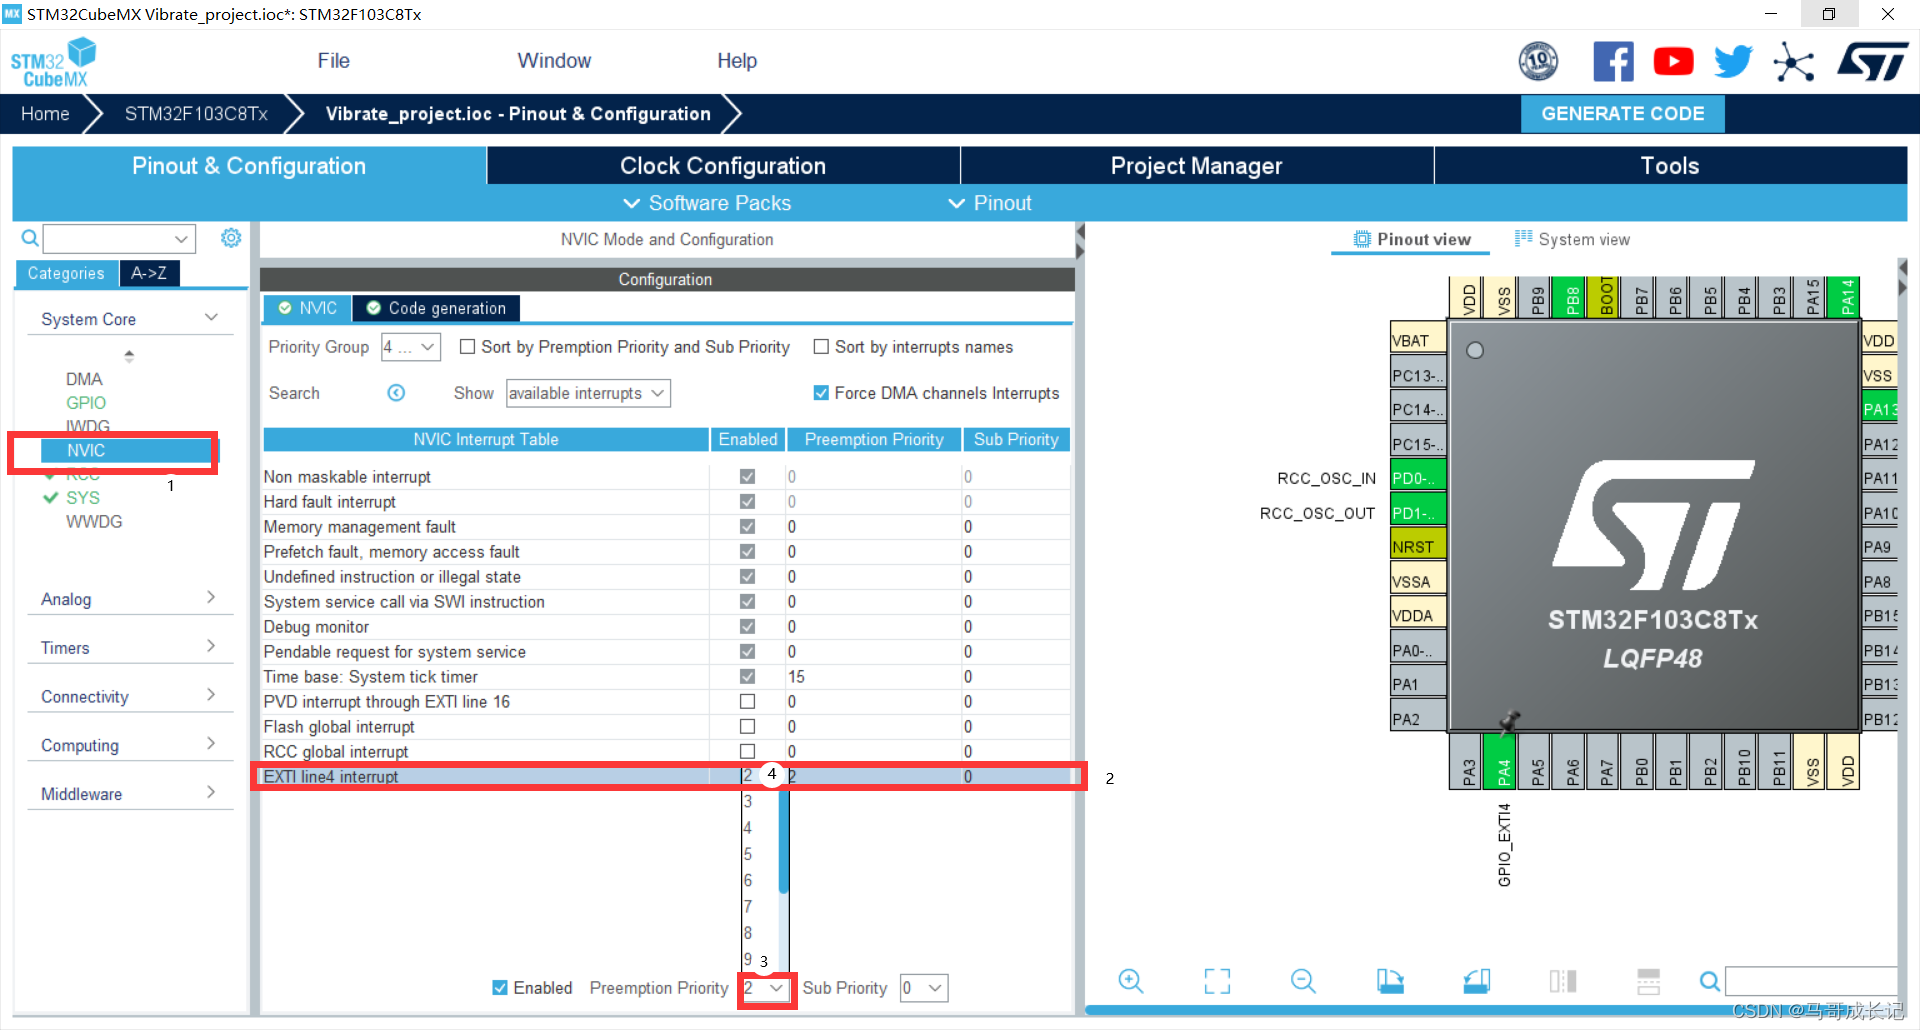Click the STM32CubeMX logo icon
This screenshot has height=1030, width=1920.
[53, 62]
